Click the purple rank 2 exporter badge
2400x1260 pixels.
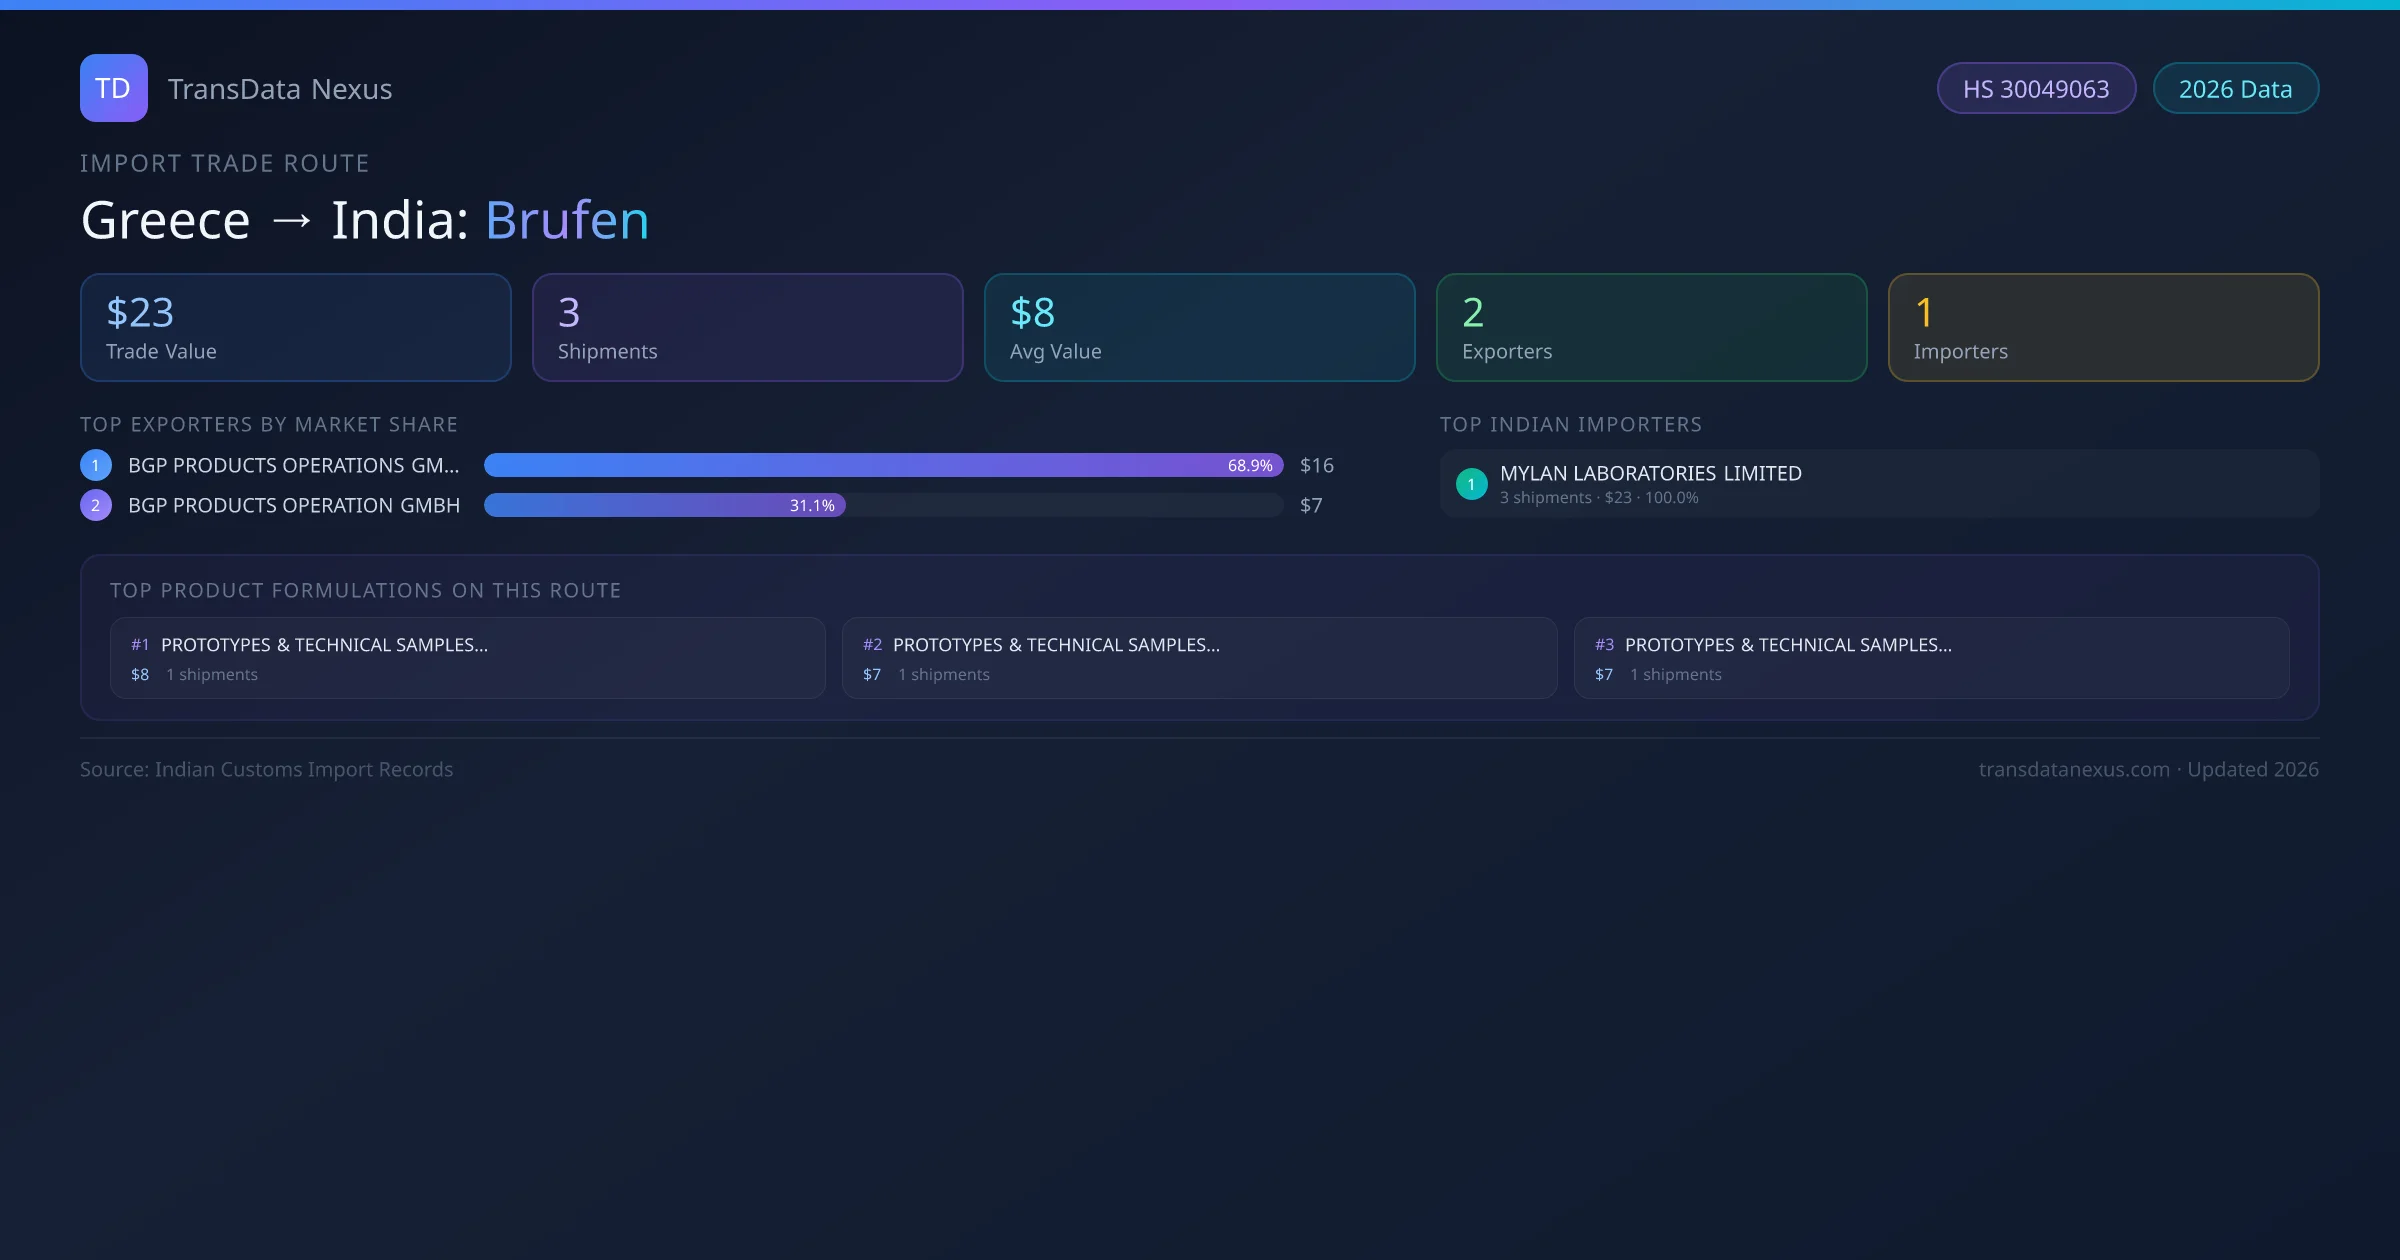point(96,505)
